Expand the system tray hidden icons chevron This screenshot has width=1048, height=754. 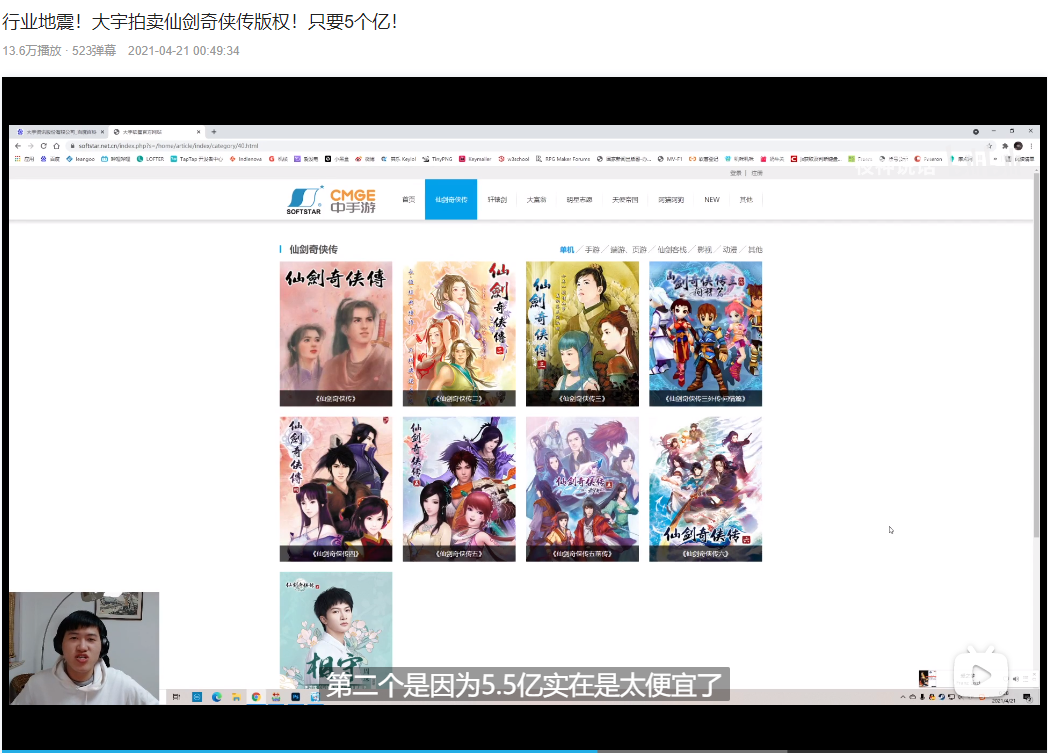coord(903,697)
